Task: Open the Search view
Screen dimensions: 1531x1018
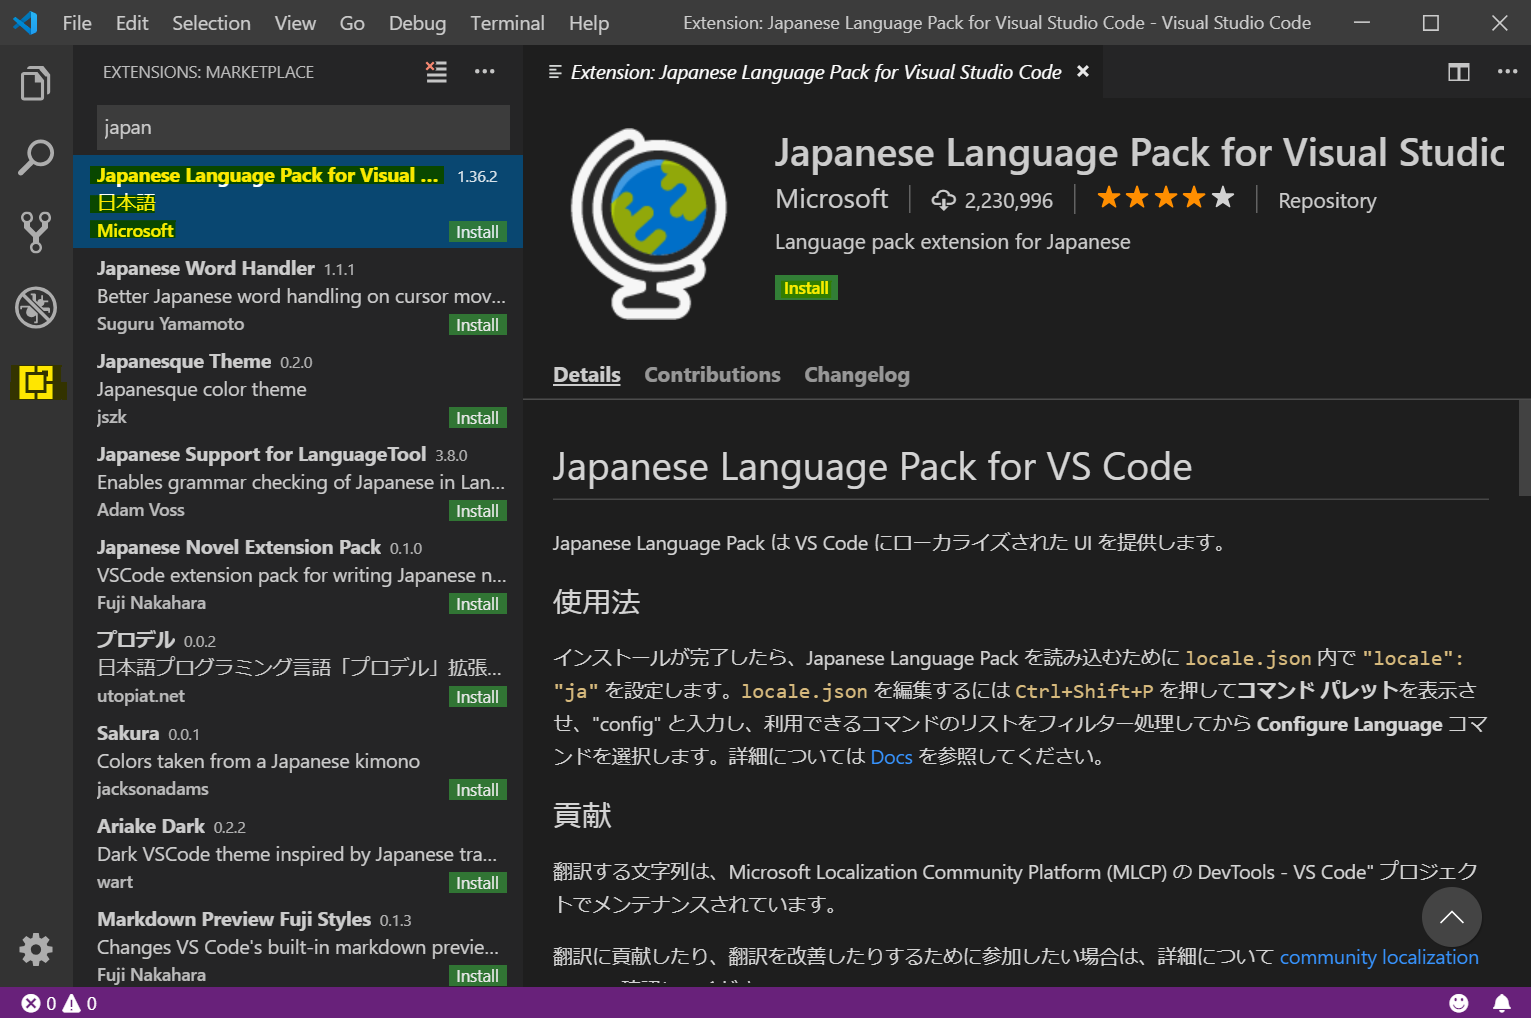Action: coord(36,157)
